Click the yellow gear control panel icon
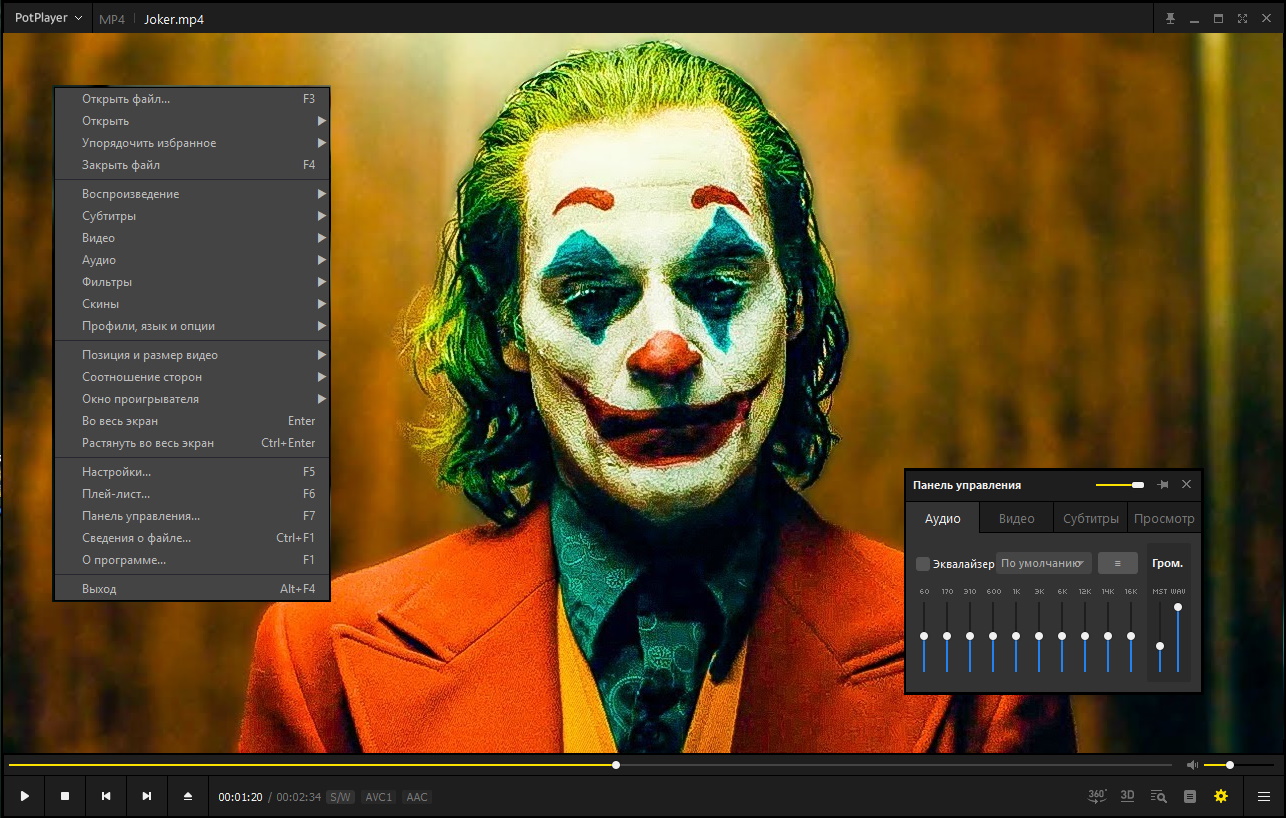The image size is (1286, 818). (1221, 796)
